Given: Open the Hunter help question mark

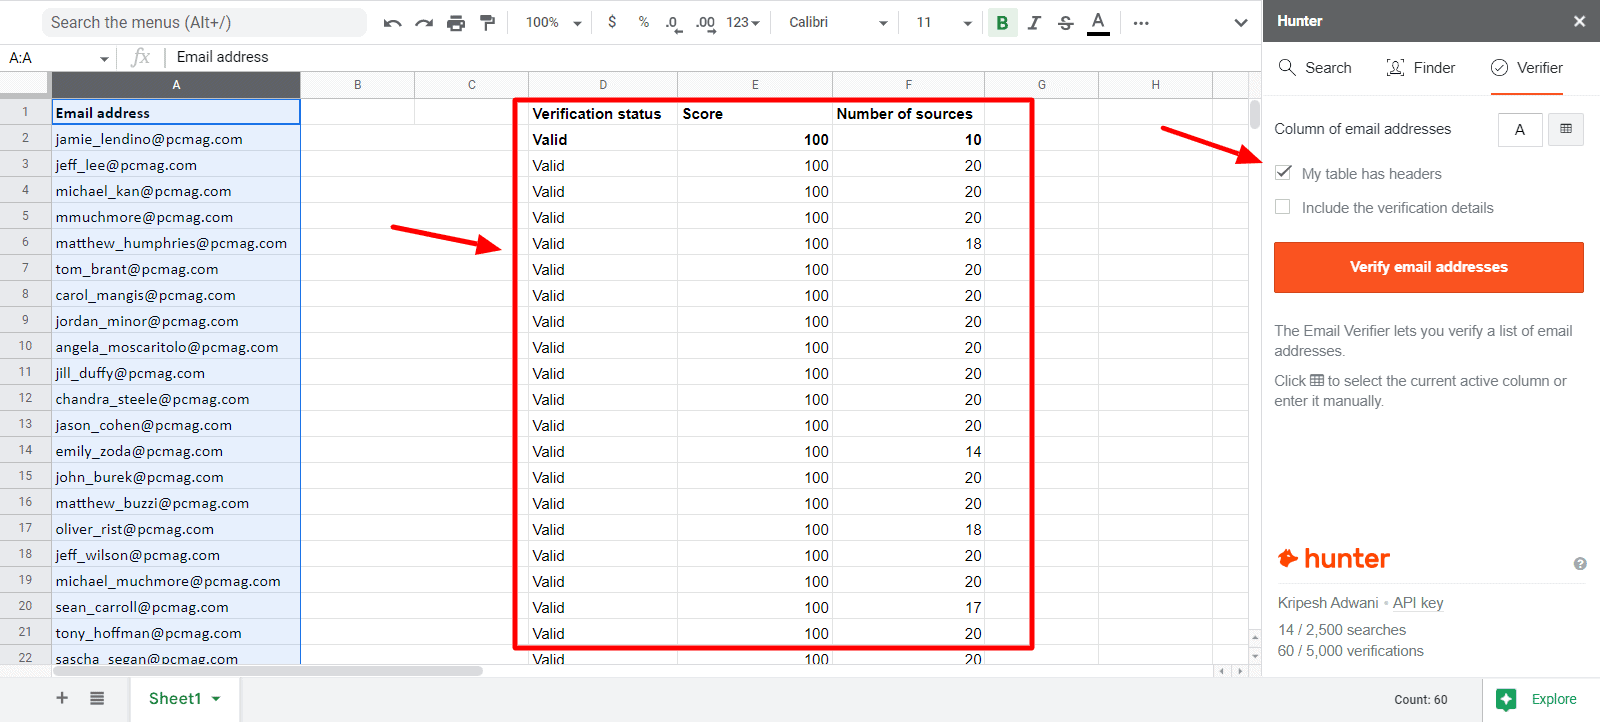Looking at the screenshot, I should coord(1580,564).
